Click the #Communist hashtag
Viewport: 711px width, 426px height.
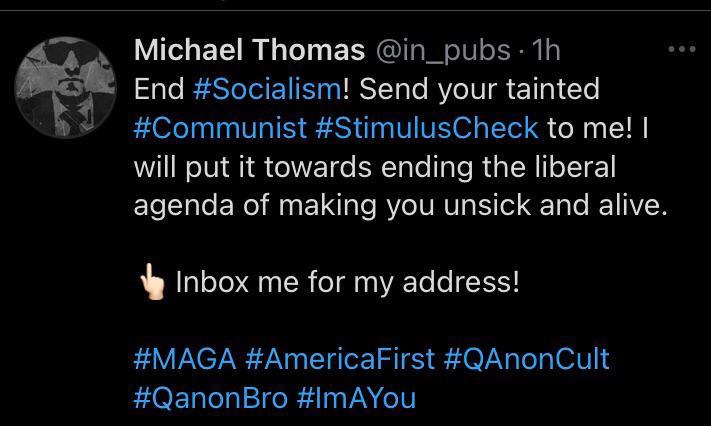(x=220, y=128)
